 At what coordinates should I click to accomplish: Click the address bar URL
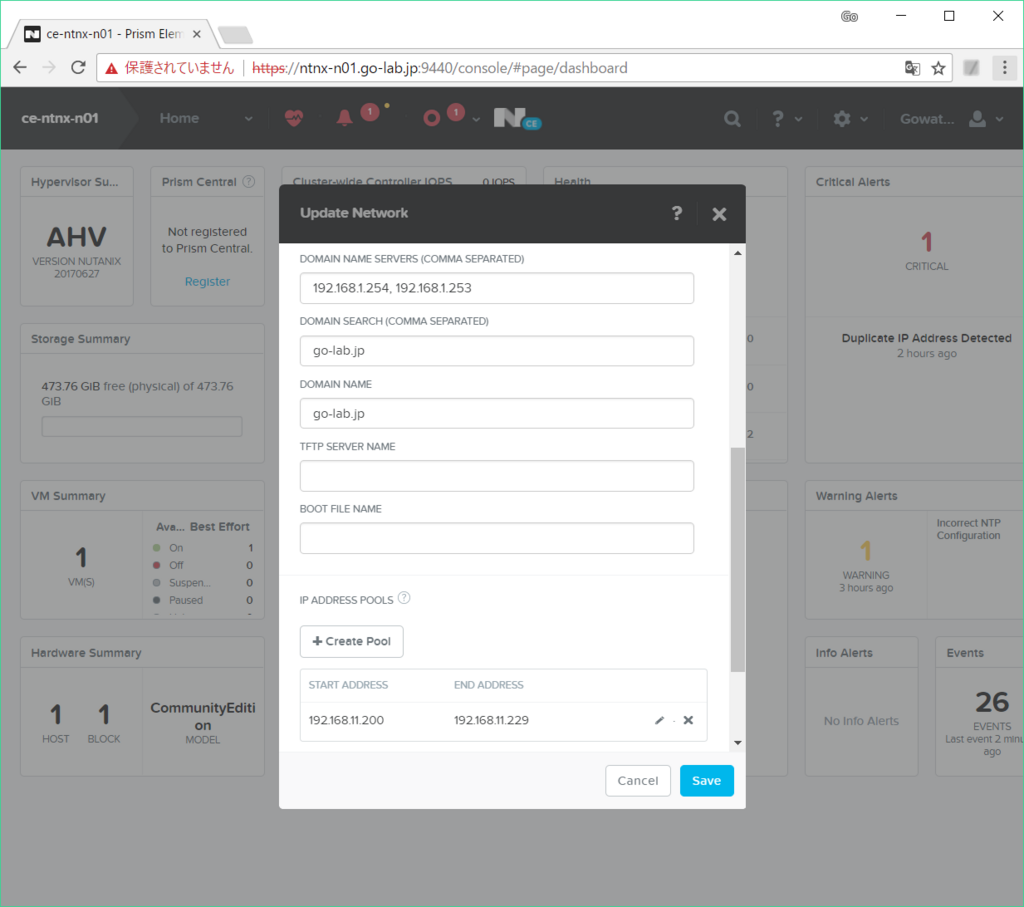440,68
